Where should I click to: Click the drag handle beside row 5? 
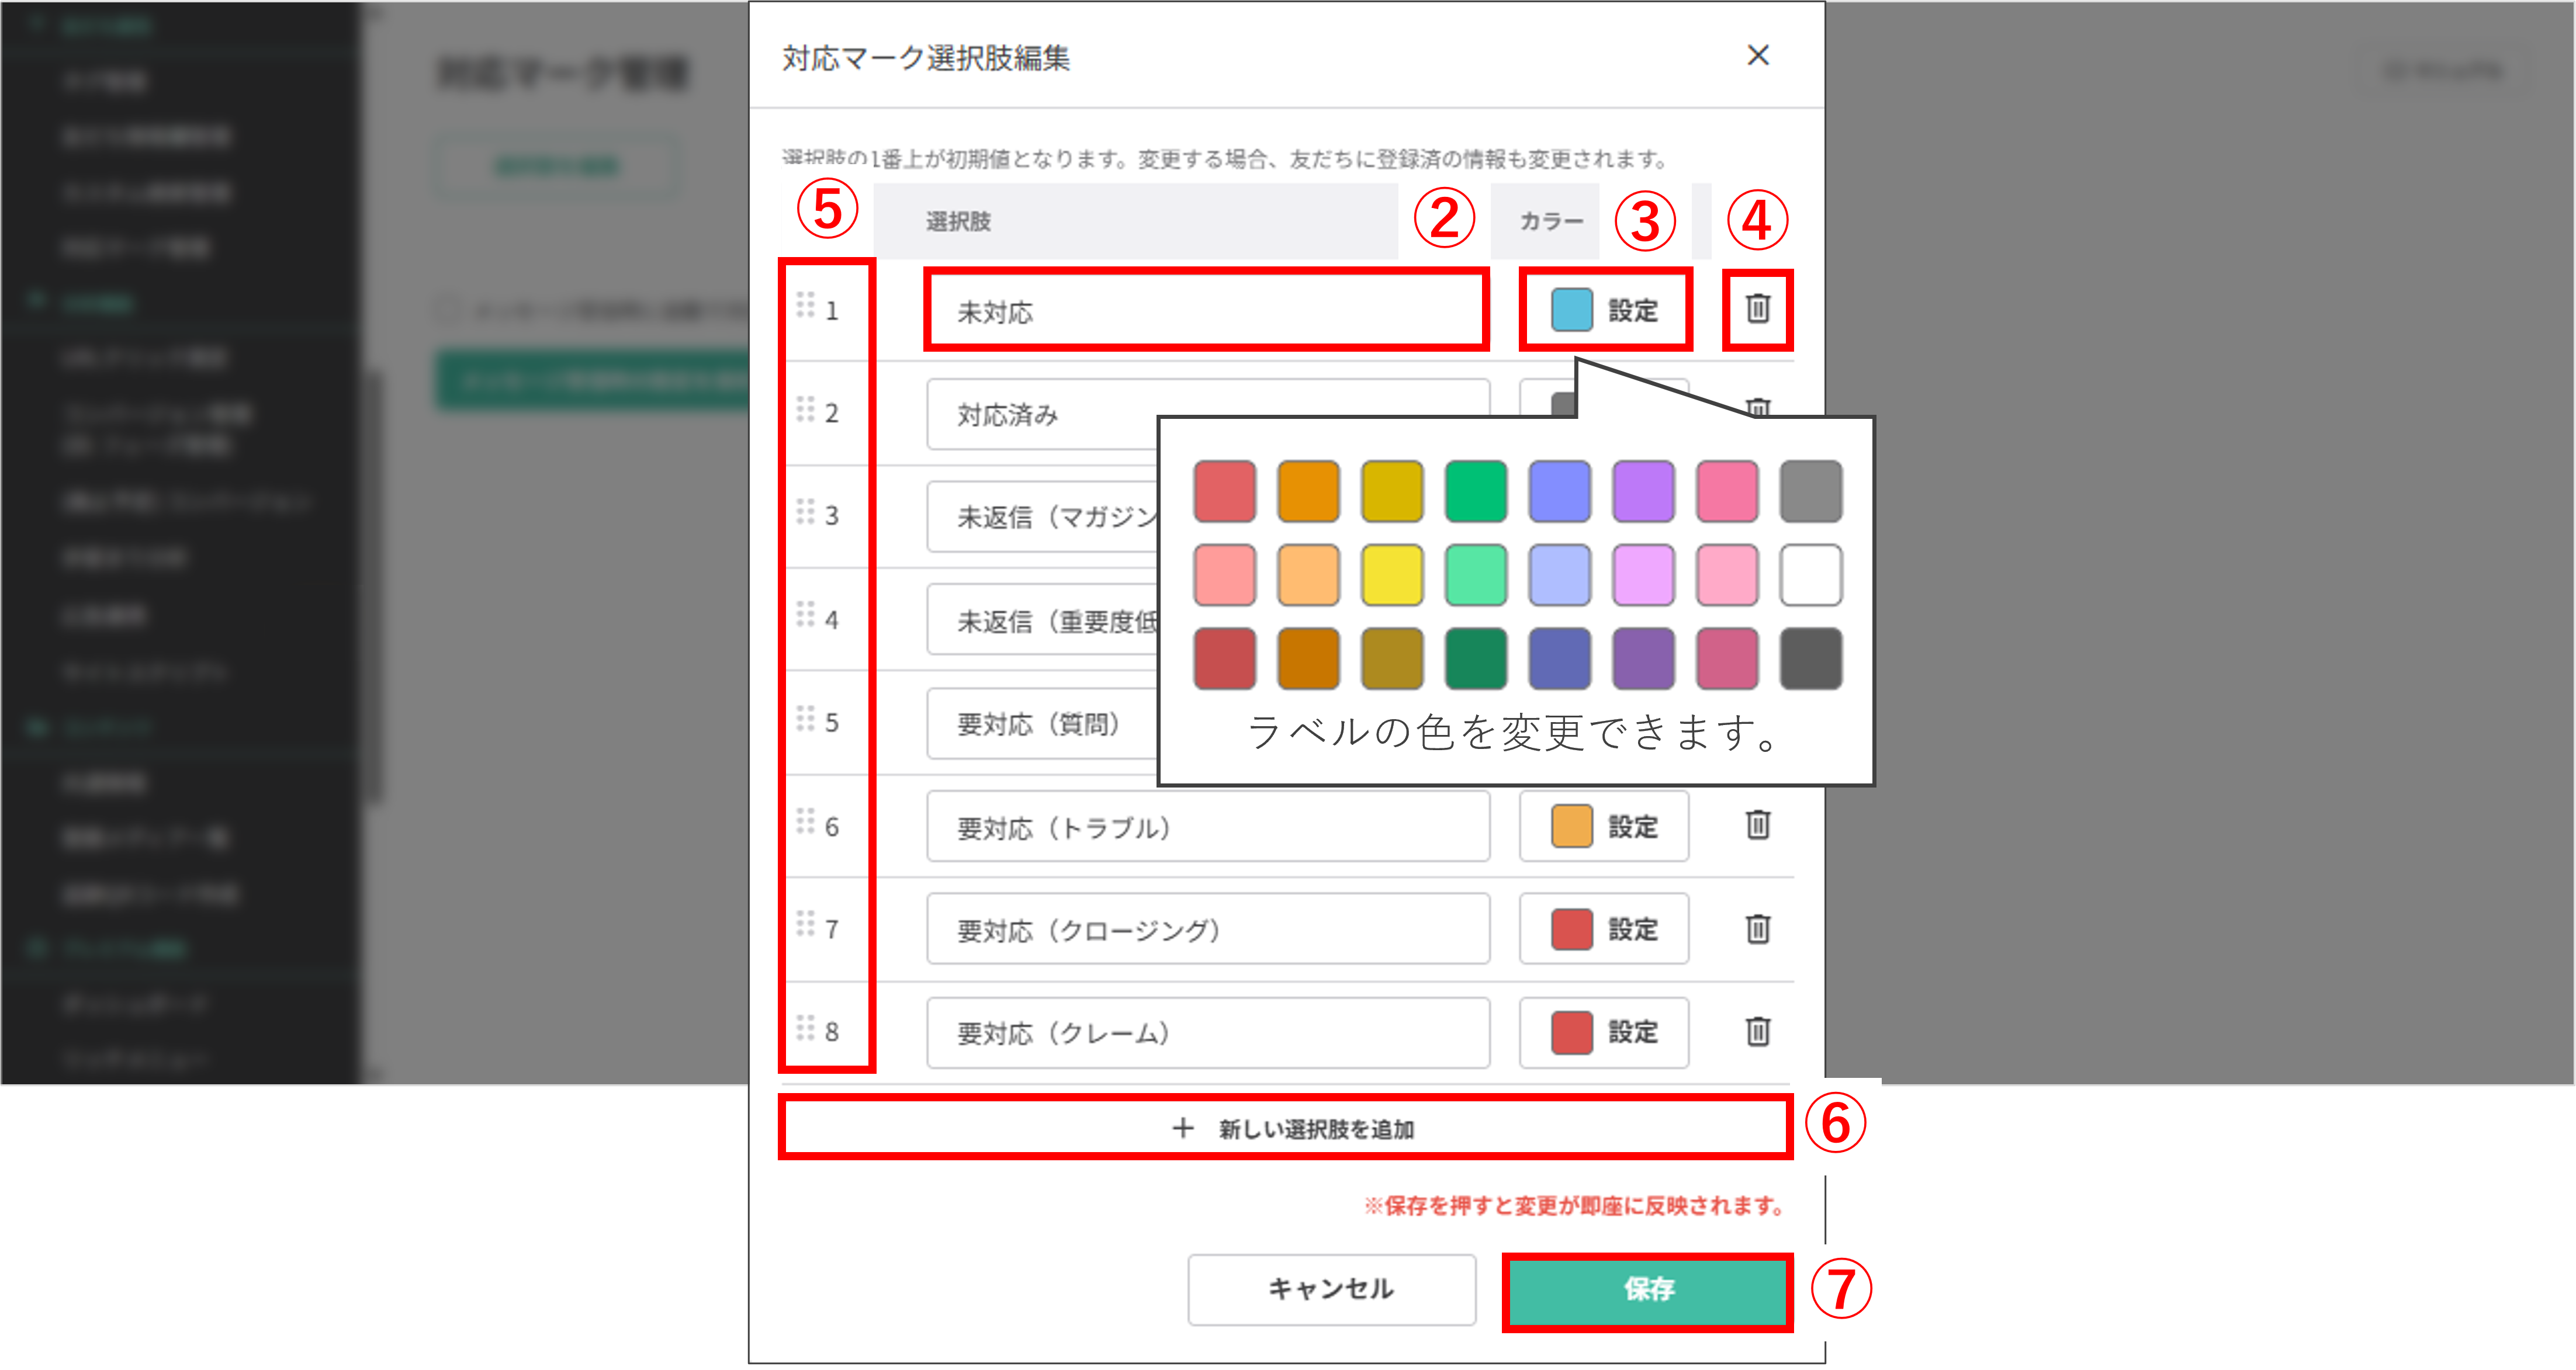click(x=808, y=723)
